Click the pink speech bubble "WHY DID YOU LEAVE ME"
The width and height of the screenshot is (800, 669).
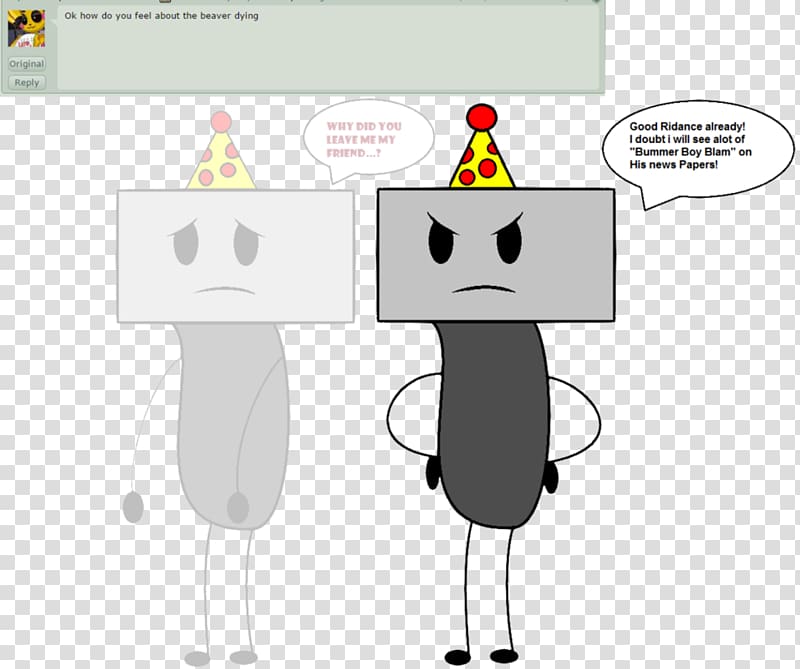click(368, 140)
